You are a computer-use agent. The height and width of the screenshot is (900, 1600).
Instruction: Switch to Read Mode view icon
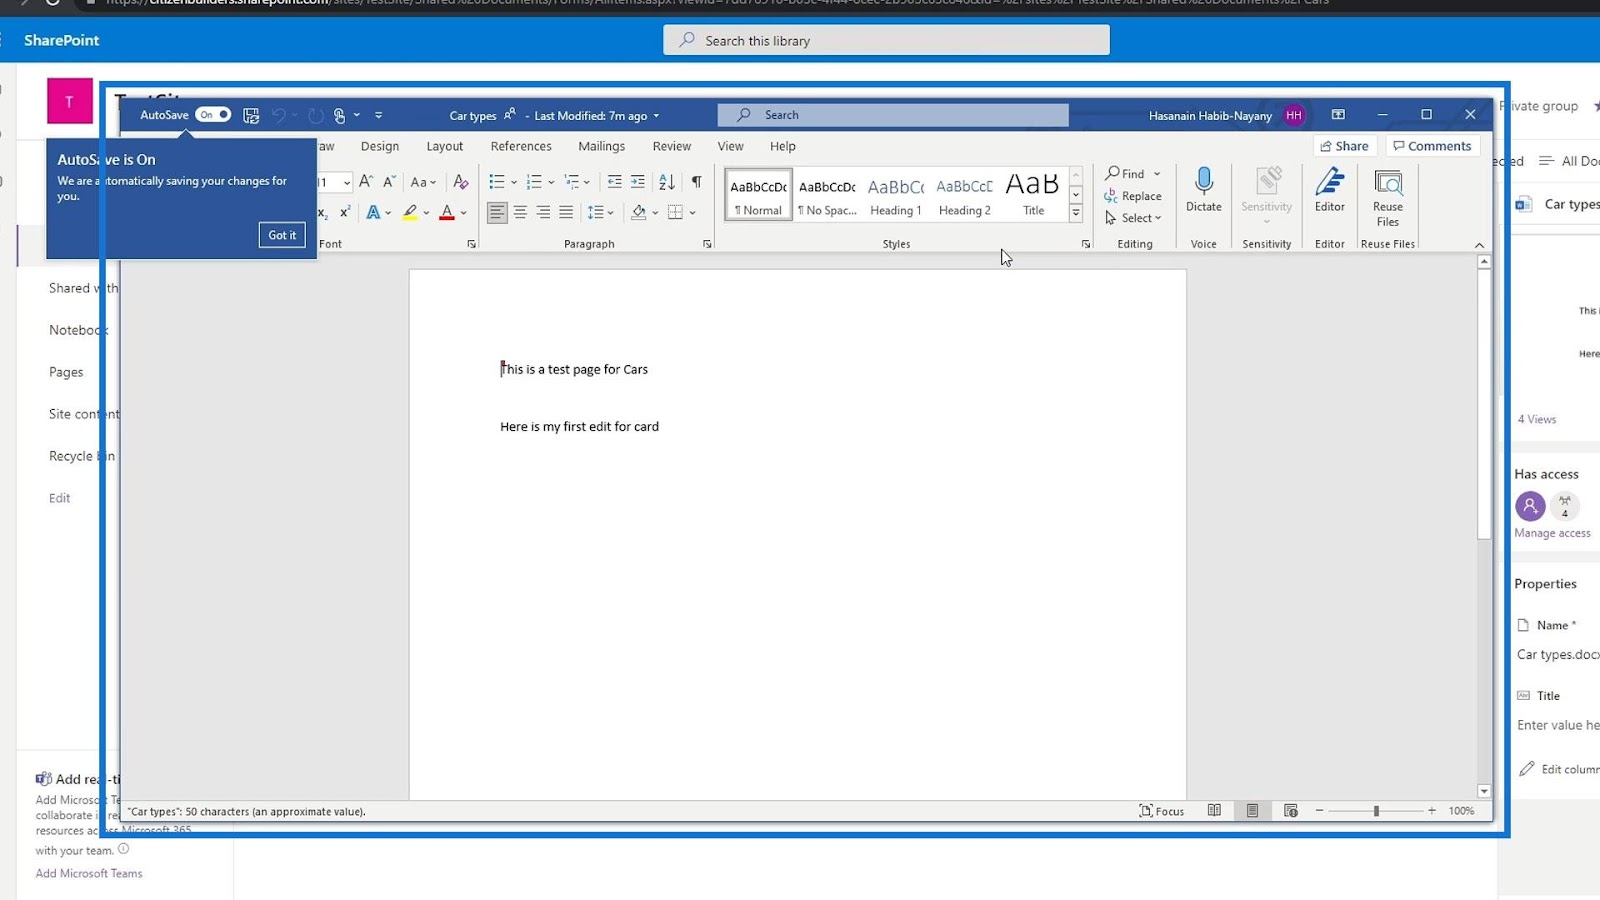point(1214,811)
